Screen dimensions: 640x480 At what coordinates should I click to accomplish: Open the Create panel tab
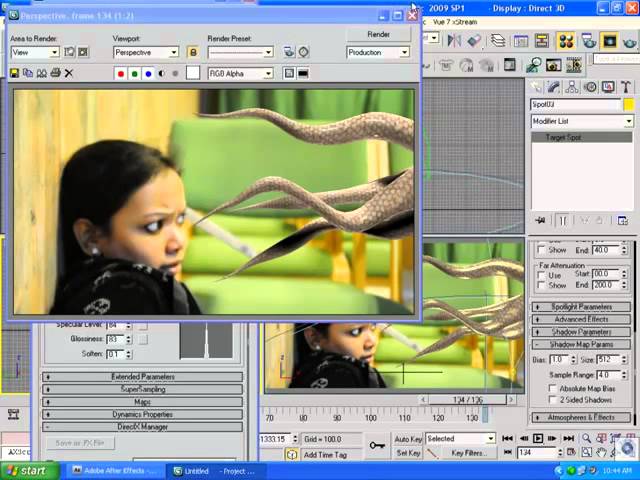(536, 86)
